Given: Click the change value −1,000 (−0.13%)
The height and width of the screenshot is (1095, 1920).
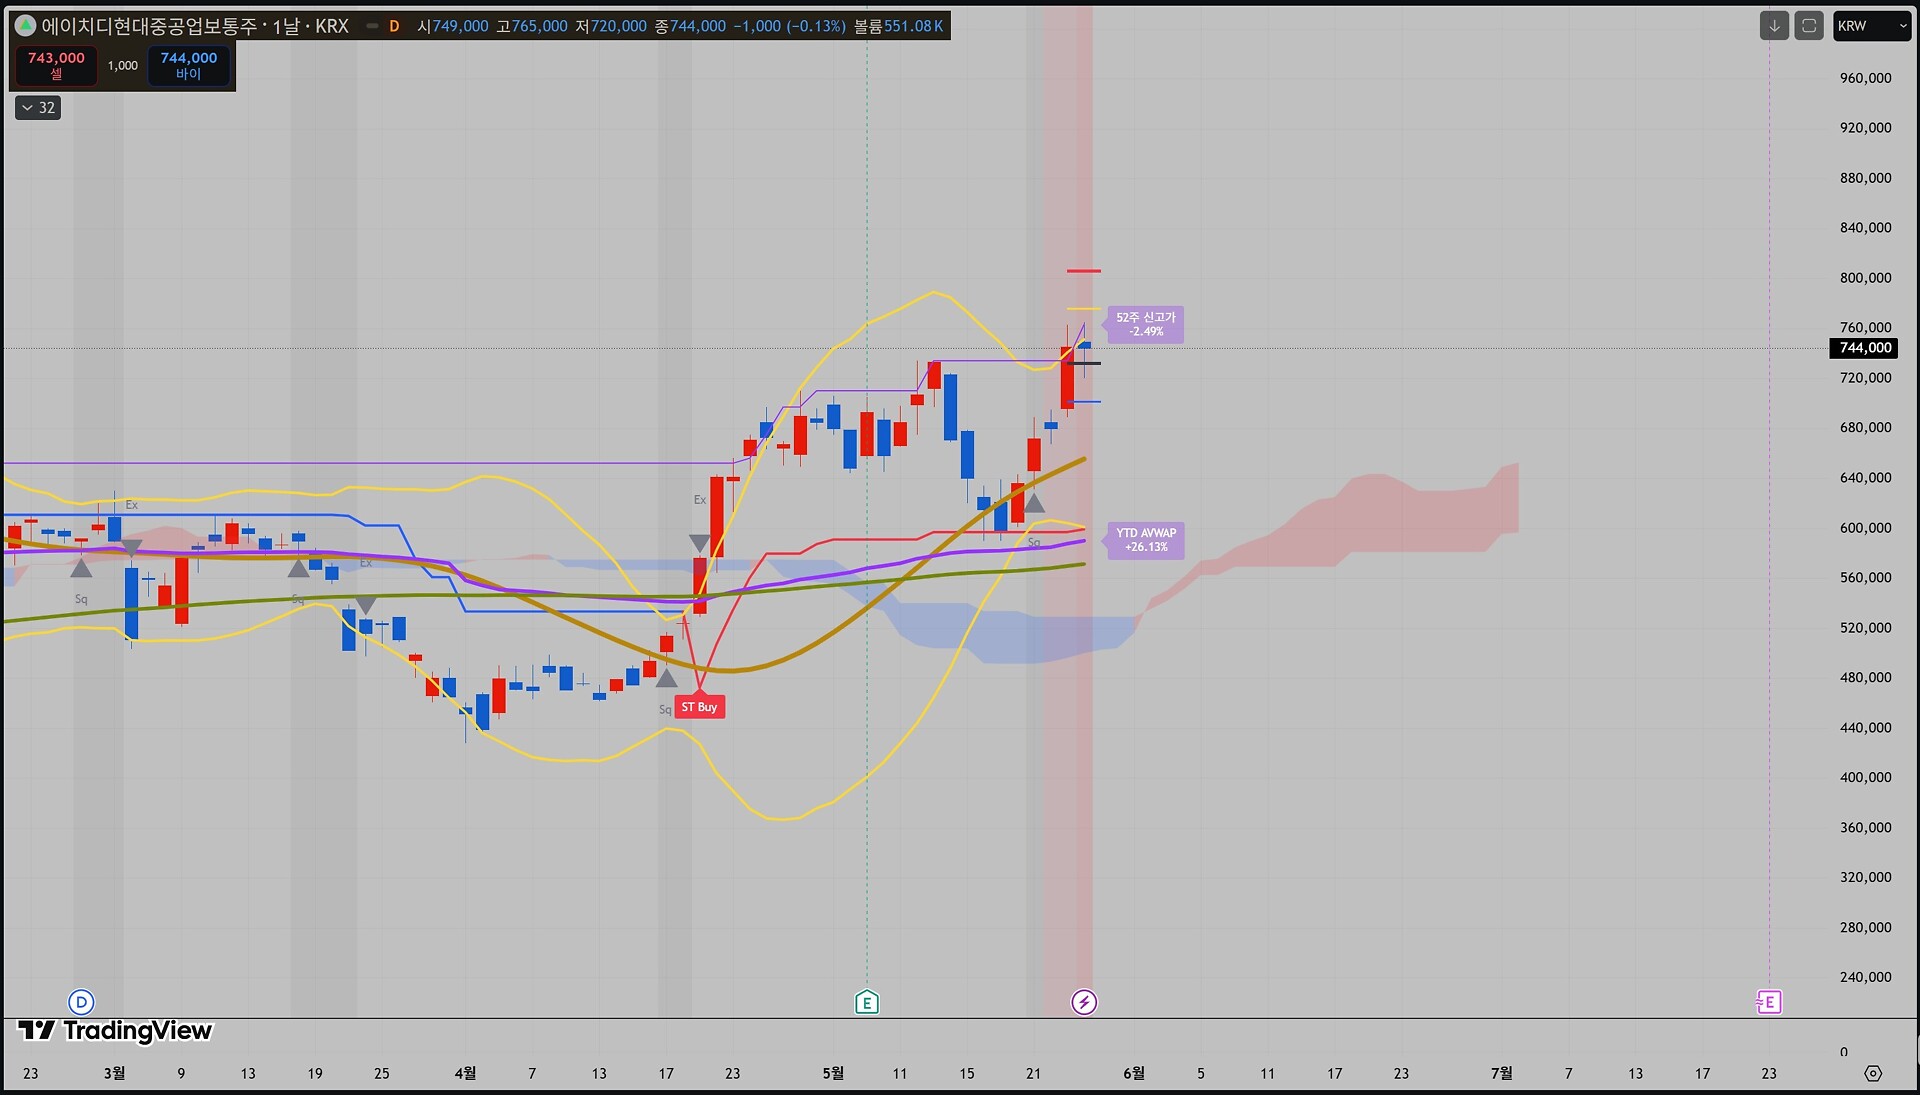Looking at the screenshot, I should click(x=789, y=26).
